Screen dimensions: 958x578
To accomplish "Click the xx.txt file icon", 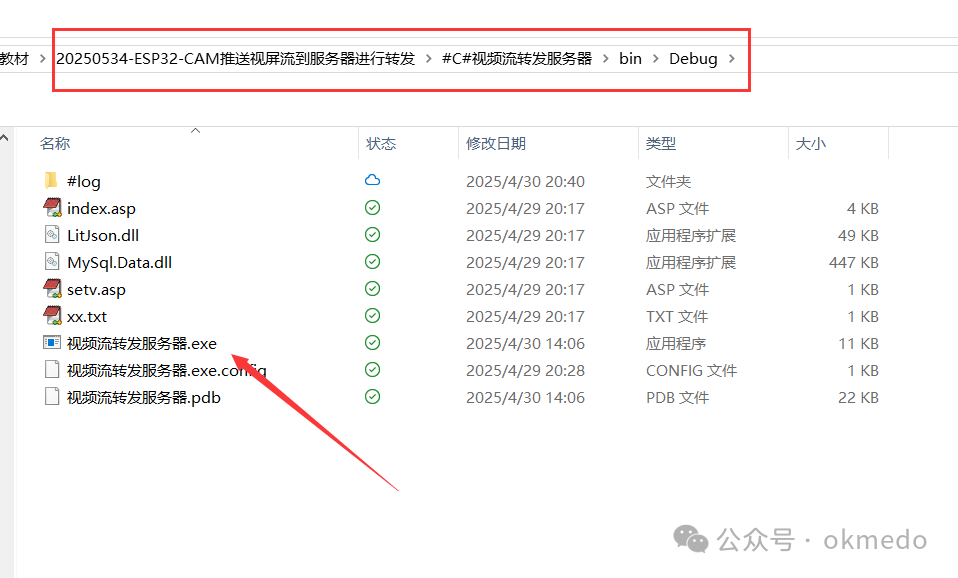I will click(52, 316).
